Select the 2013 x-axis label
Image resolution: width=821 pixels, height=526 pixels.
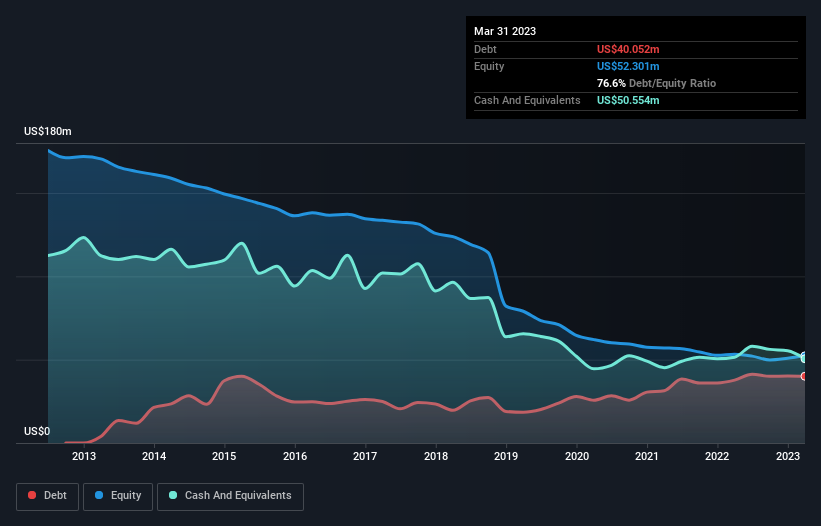tap(84, 456)
